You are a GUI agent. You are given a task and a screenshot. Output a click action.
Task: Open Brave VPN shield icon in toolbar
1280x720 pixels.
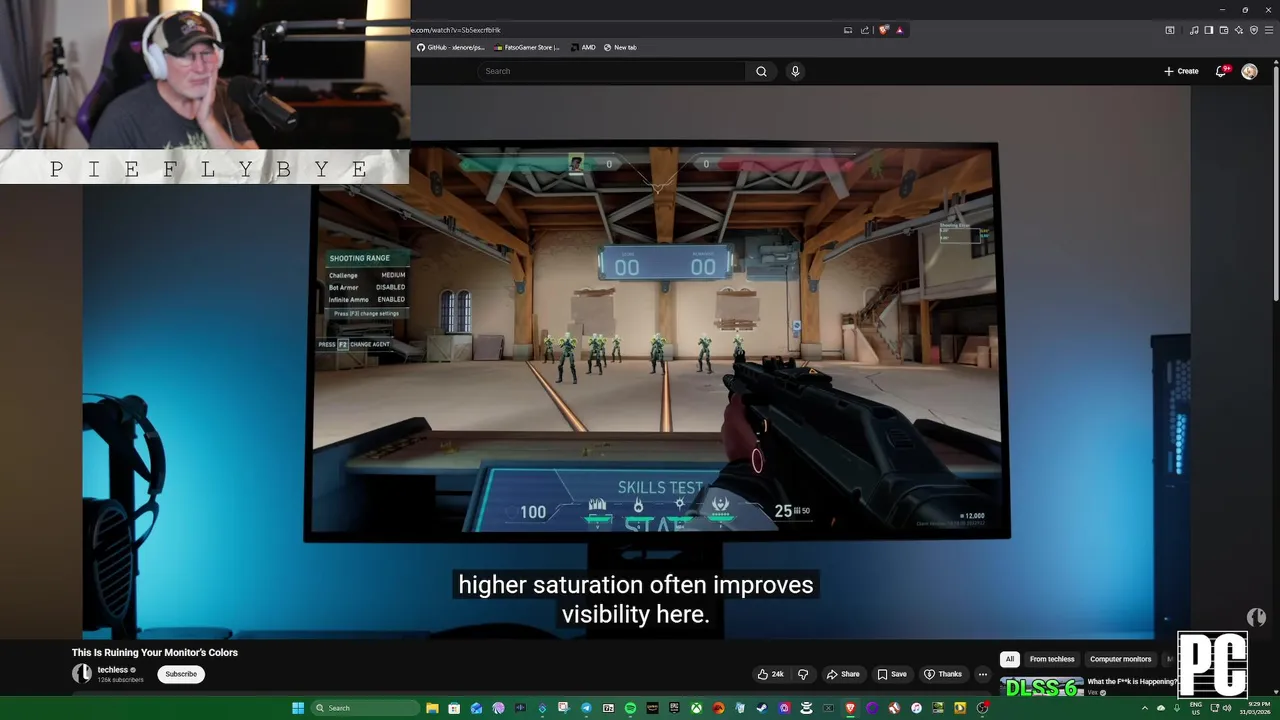(x=1253, y=30)
